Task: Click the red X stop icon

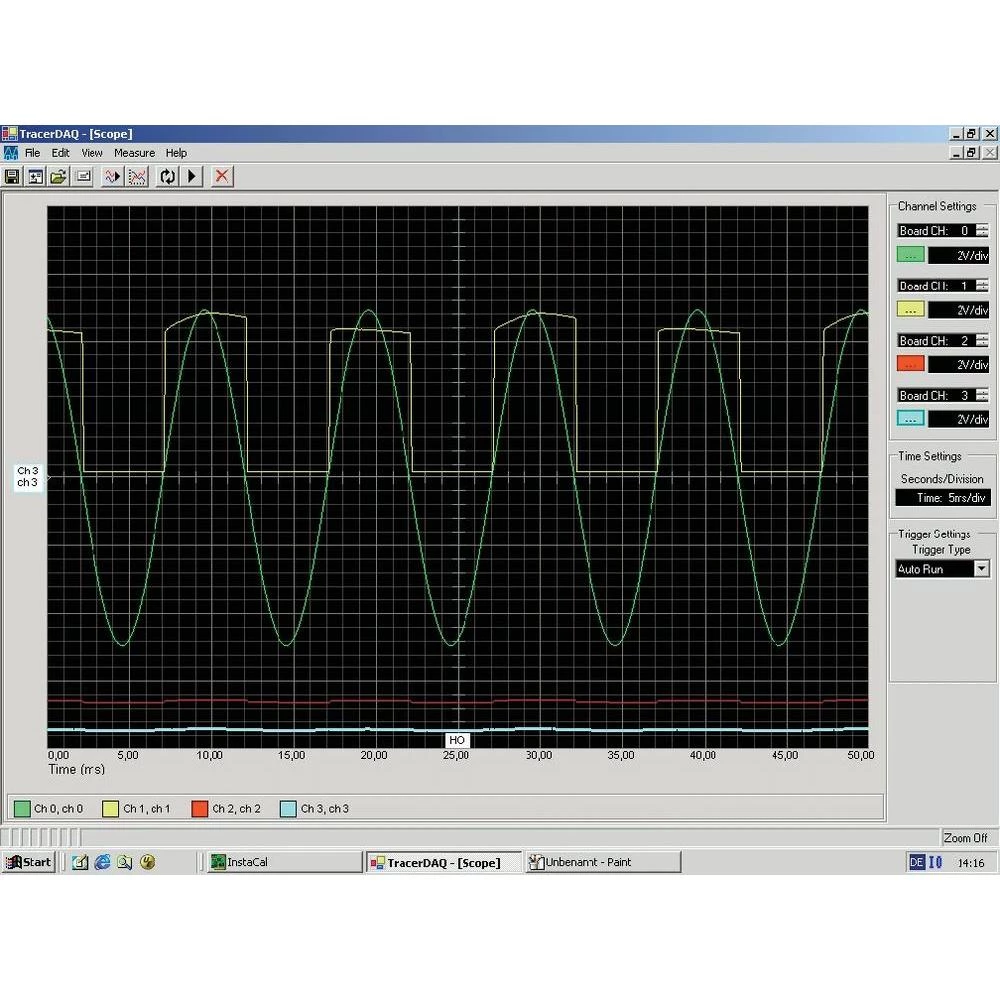Action: [222, 176]
